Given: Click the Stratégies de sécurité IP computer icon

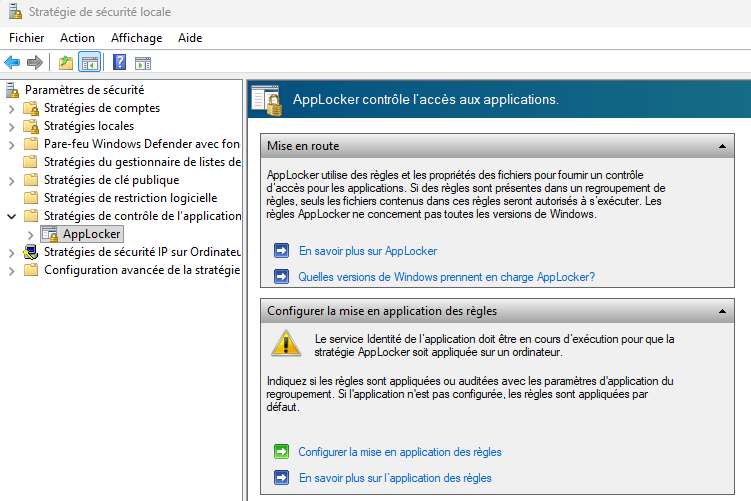Looking at the screenshot, I should tap(31, 252).
